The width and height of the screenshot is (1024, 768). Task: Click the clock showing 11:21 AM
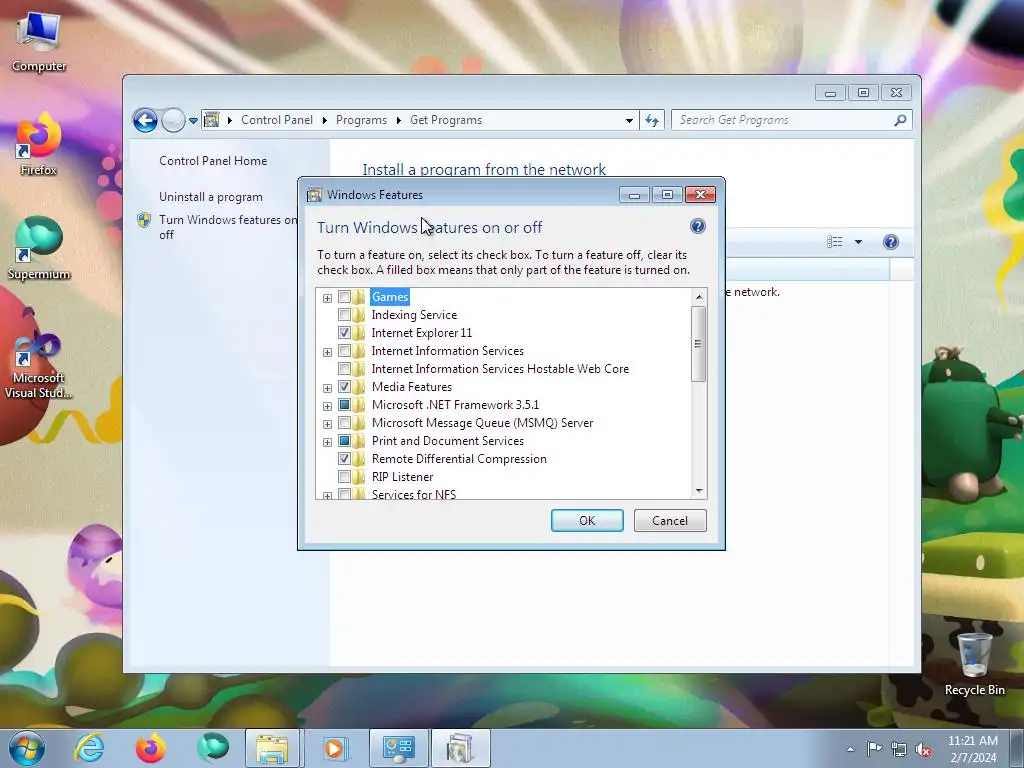coord(972,749)
